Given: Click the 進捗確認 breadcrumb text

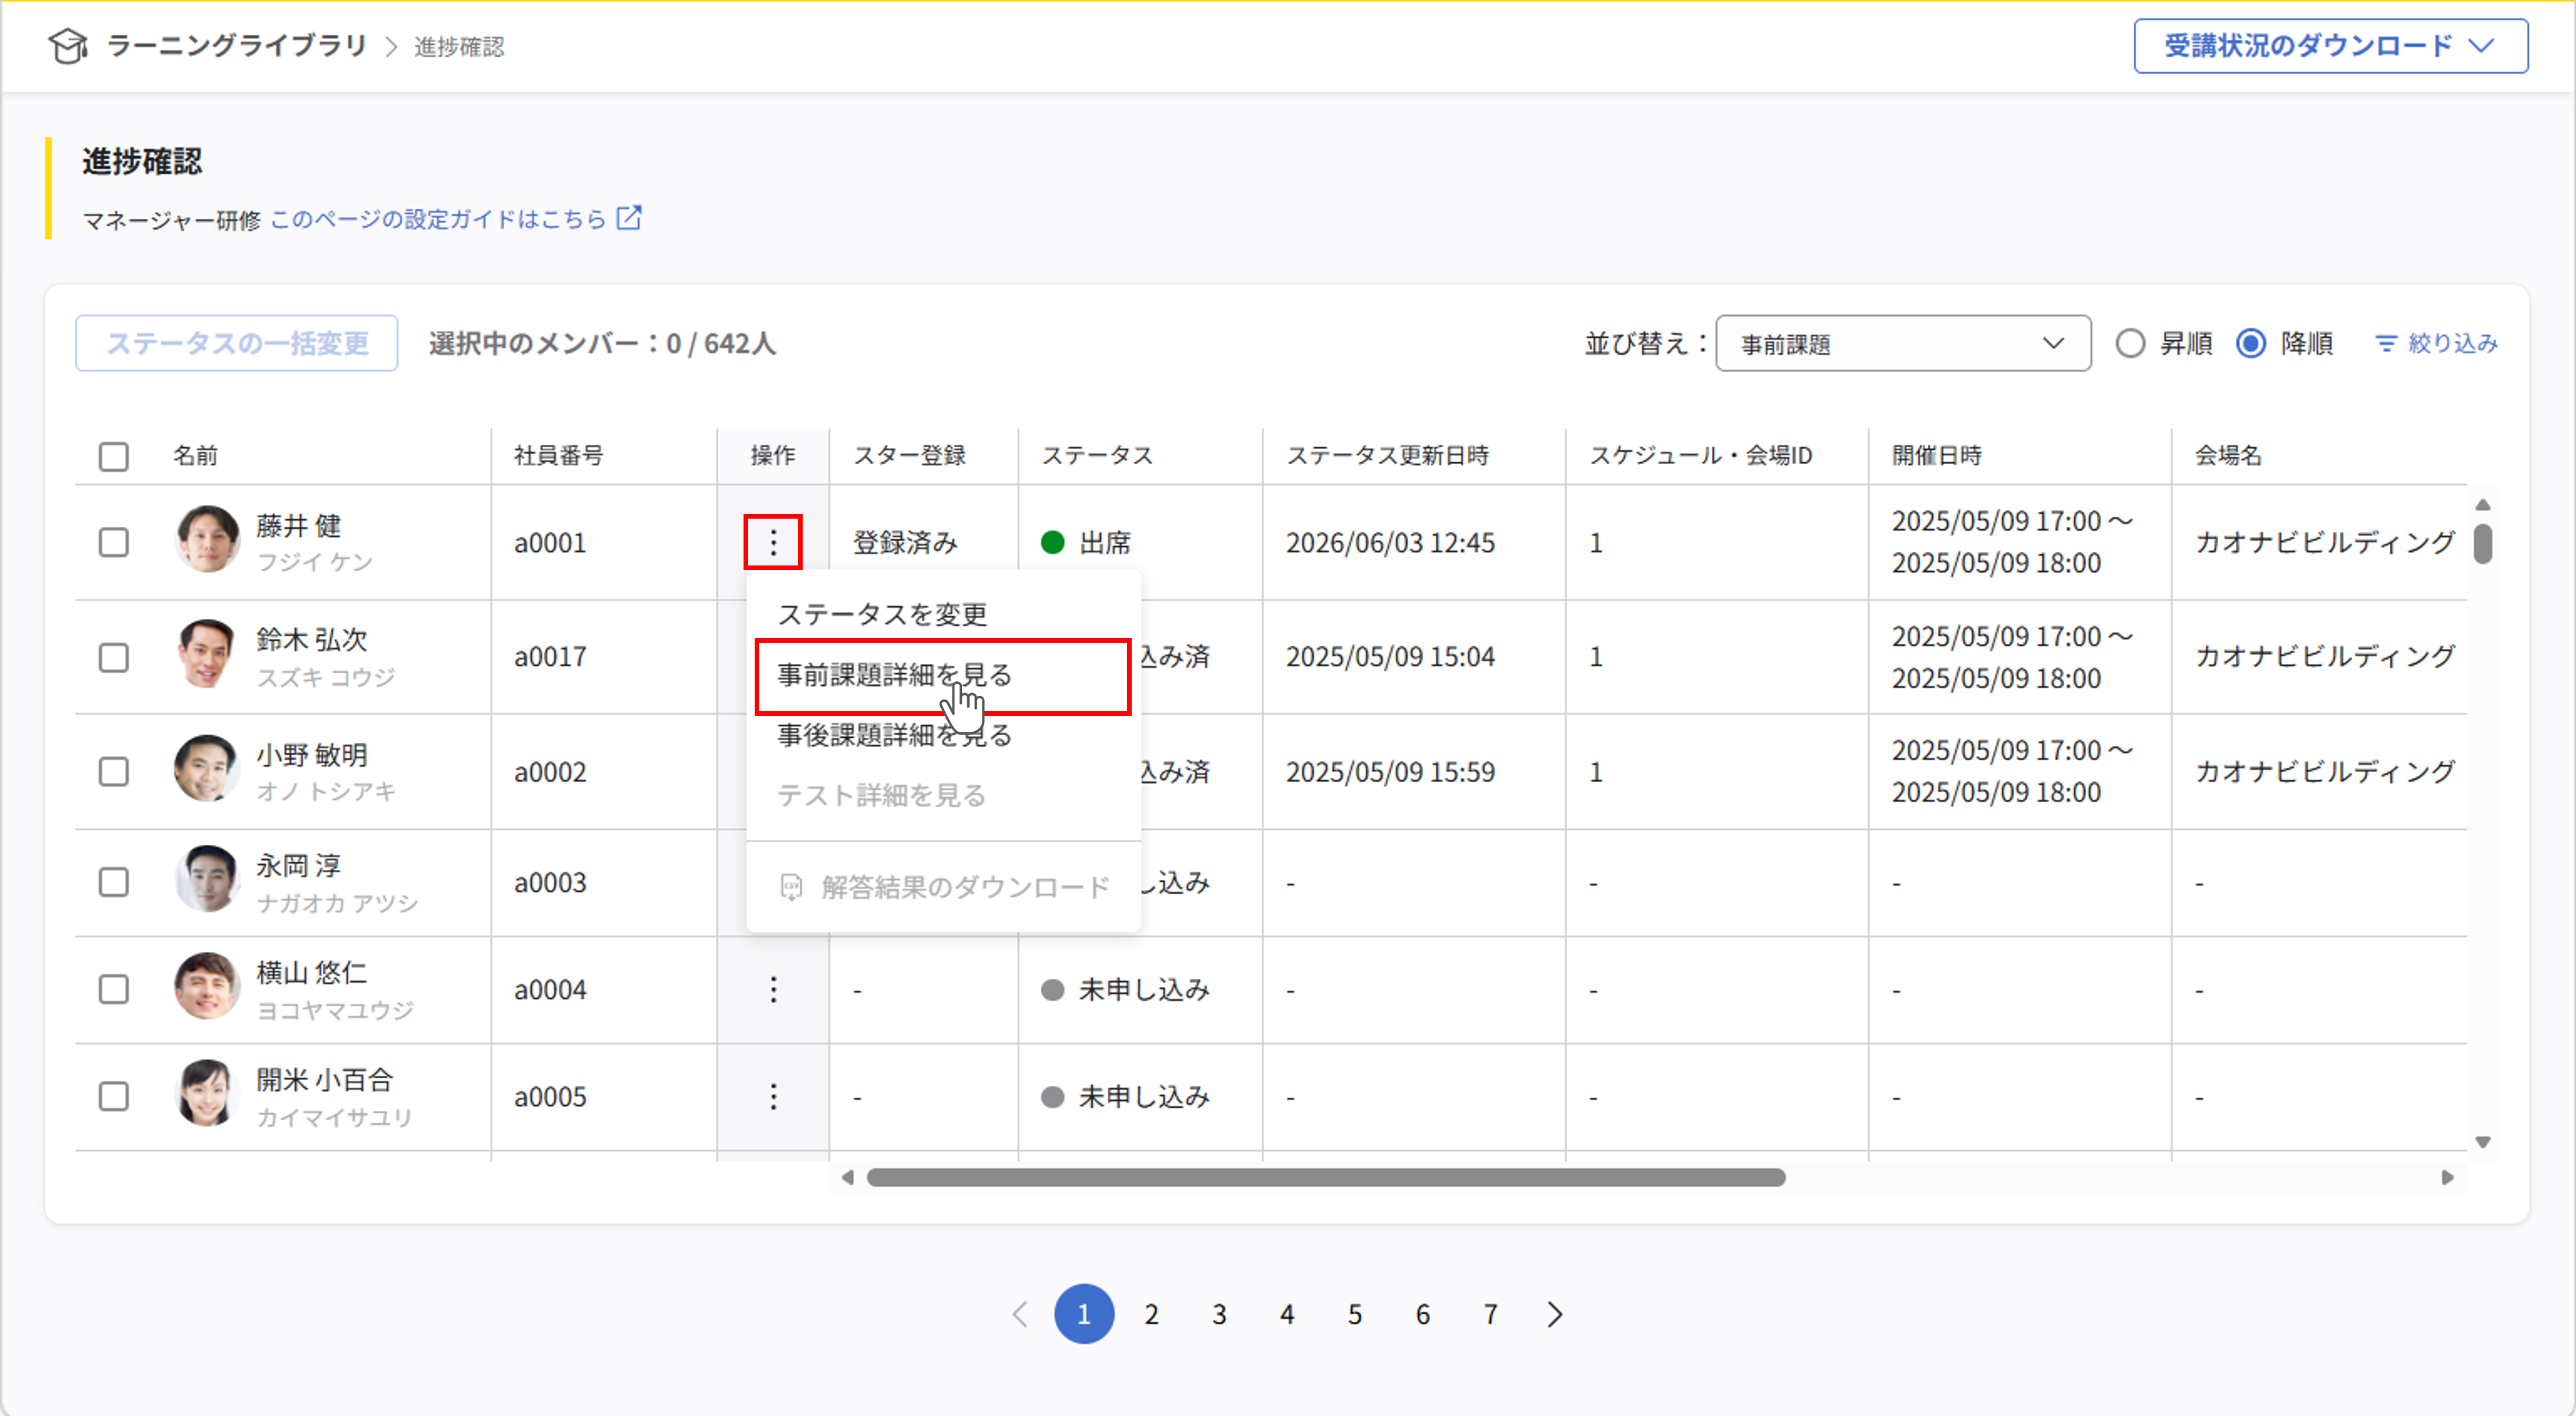Looking at the screenshot, I should tap(459, 47).
